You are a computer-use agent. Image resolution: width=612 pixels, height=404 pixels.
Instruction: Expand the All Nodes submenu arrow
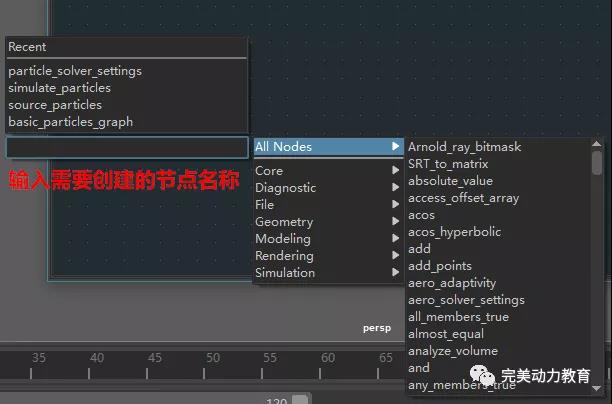click(x=396, y=147)
